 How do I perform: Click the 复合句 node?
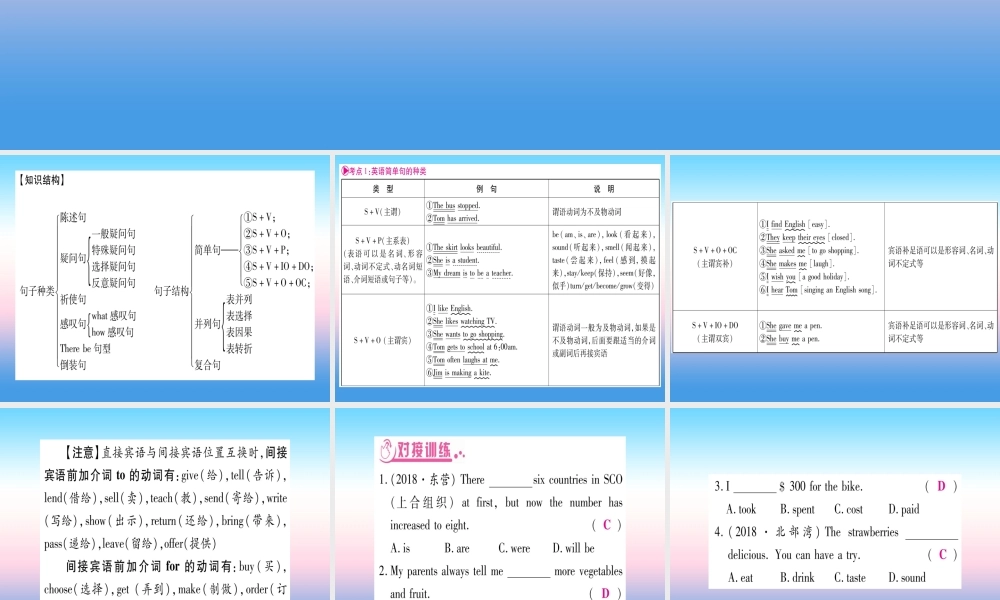coord(207,365)
